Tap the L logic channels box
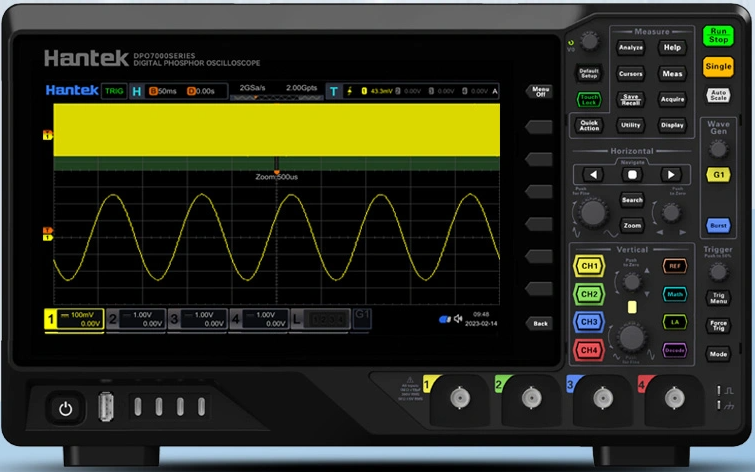755x472 pixels. pyautogui.click(x=321, y=319)
